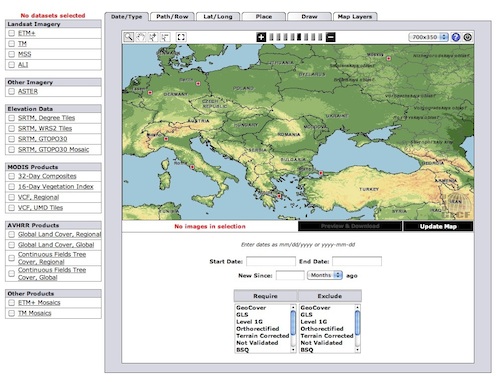The image size is (500, 382).
Task: Zoom out with the minus icon
Action: pyautogui.click(x=330, y=37)
